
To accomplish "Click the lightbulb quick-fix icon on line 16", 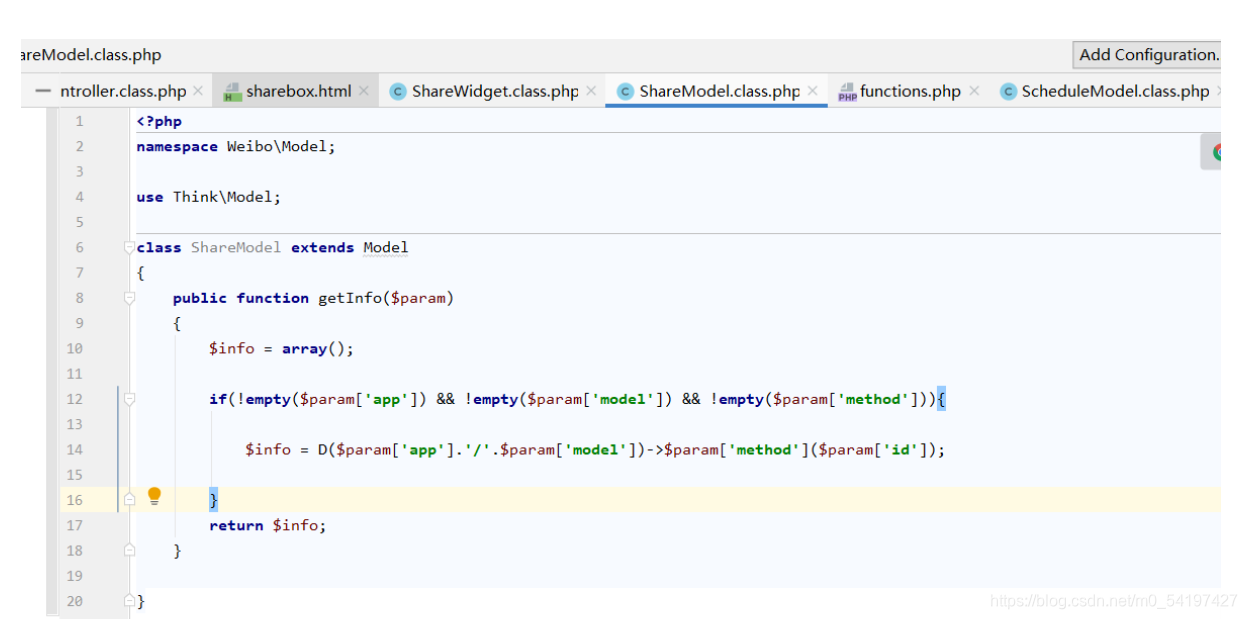I will (154, 497).
